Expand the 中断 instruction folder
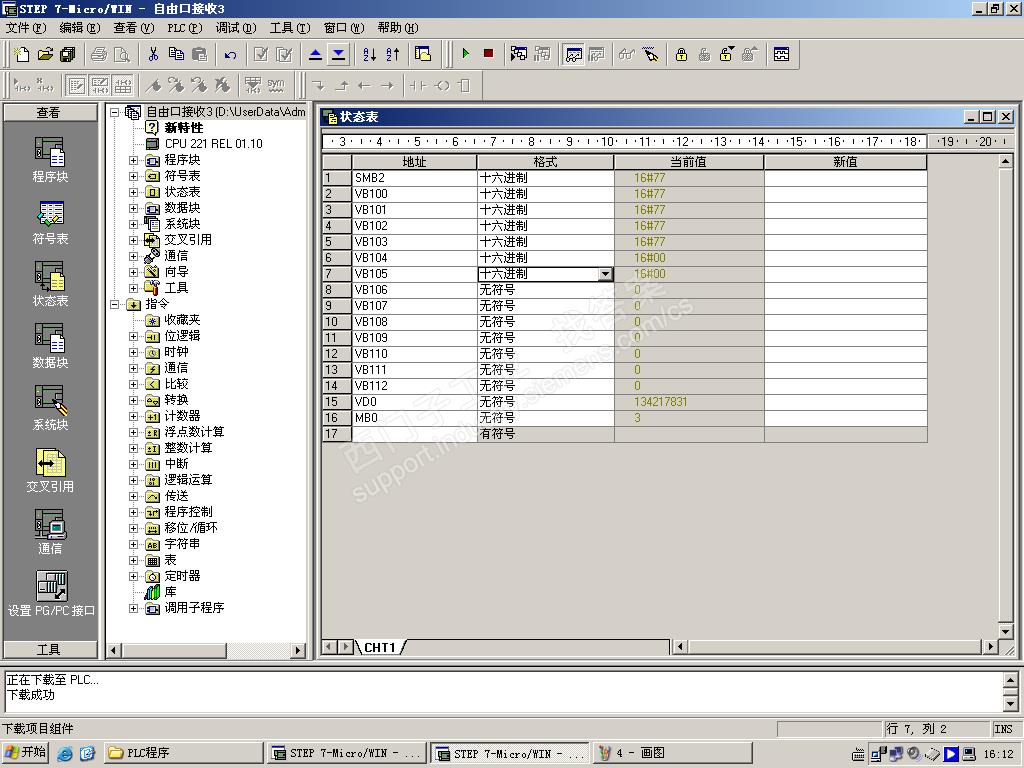Viewport: 1024px width, 768px height. 133,464
